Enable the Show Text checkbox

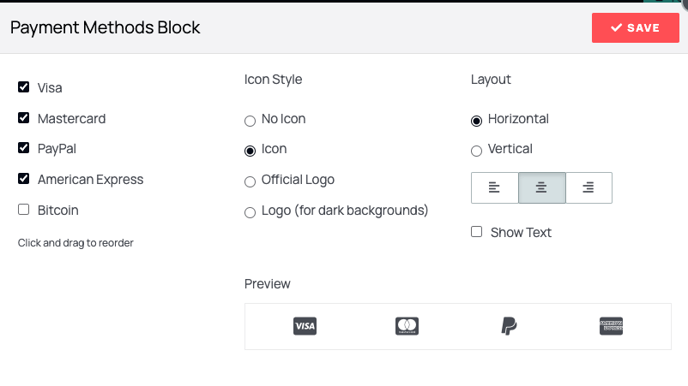(477, 231)
